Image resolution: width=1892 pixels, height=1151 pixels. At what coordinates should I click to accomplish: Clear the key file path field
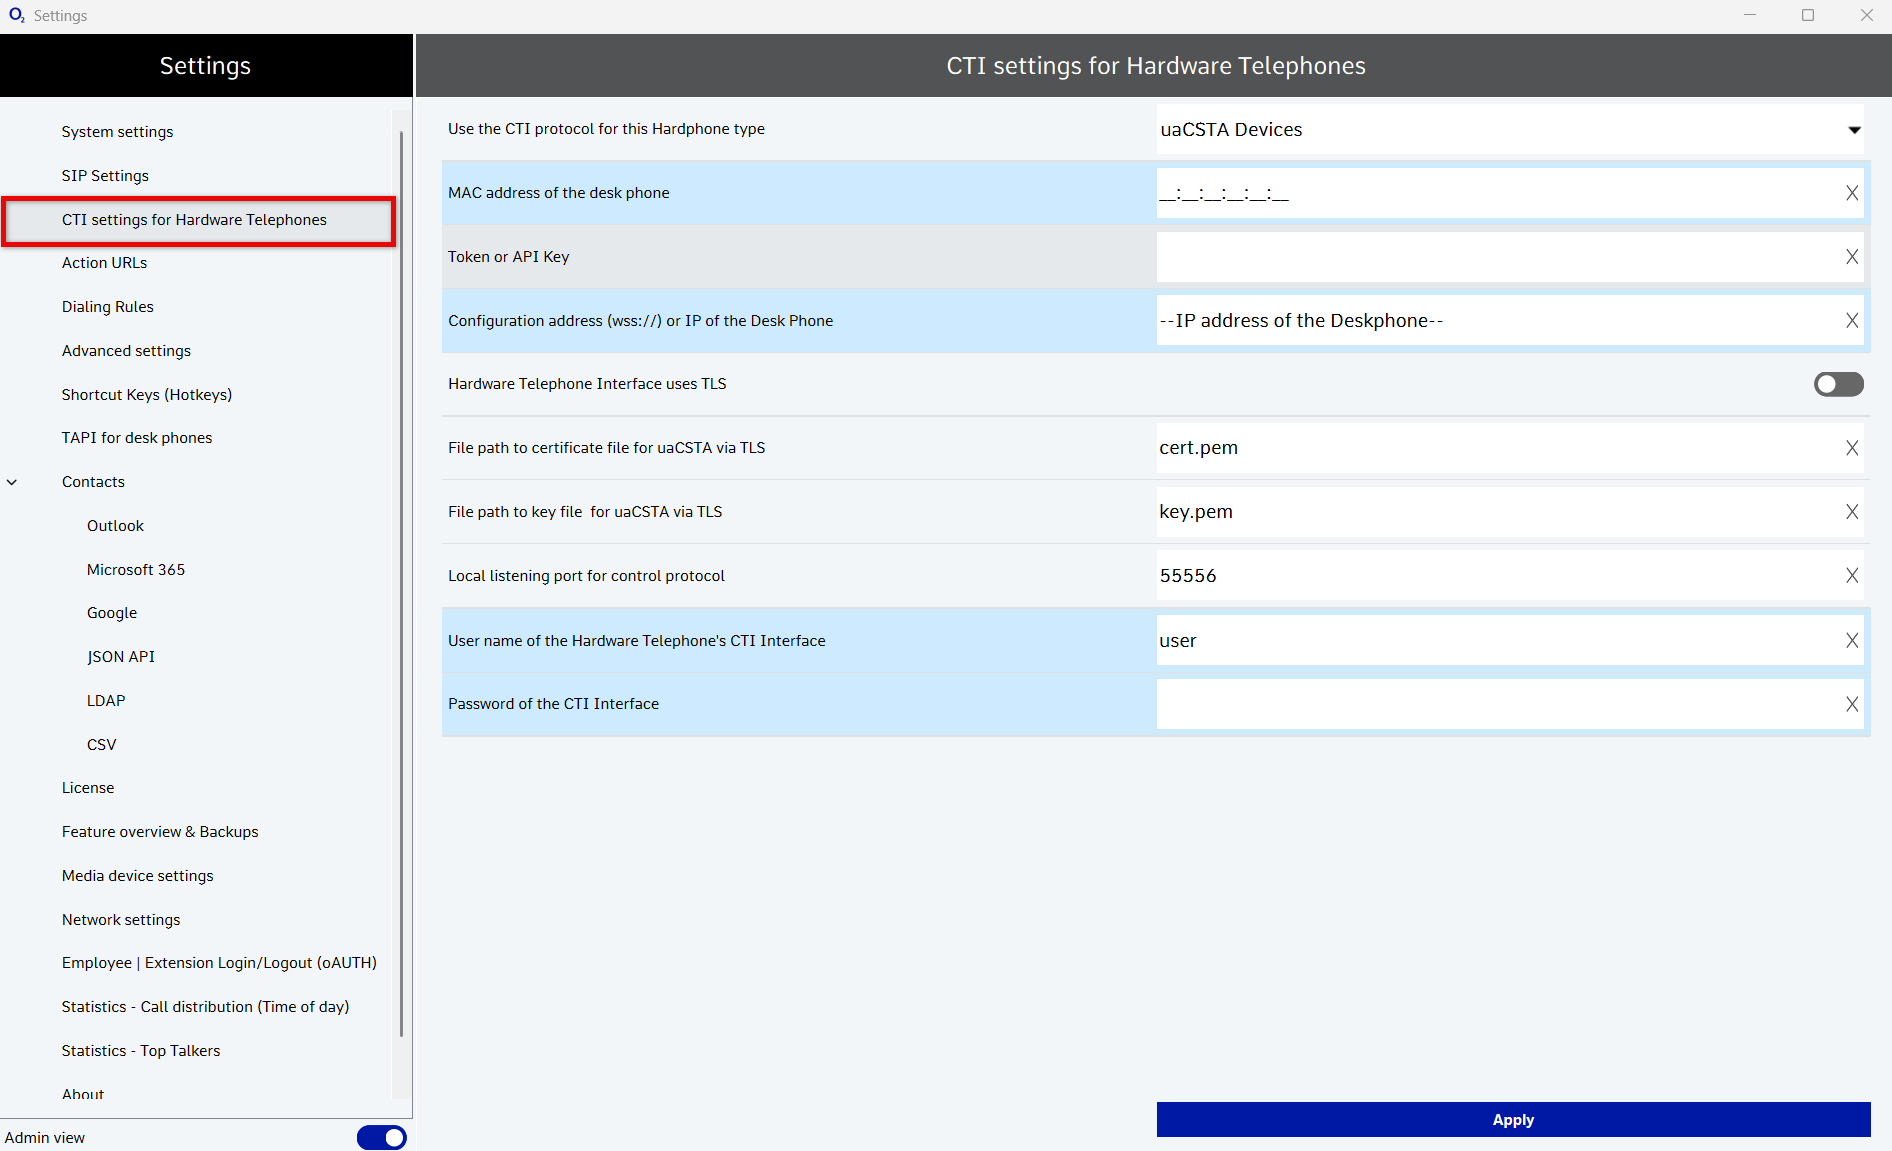tap(1852, 512)
